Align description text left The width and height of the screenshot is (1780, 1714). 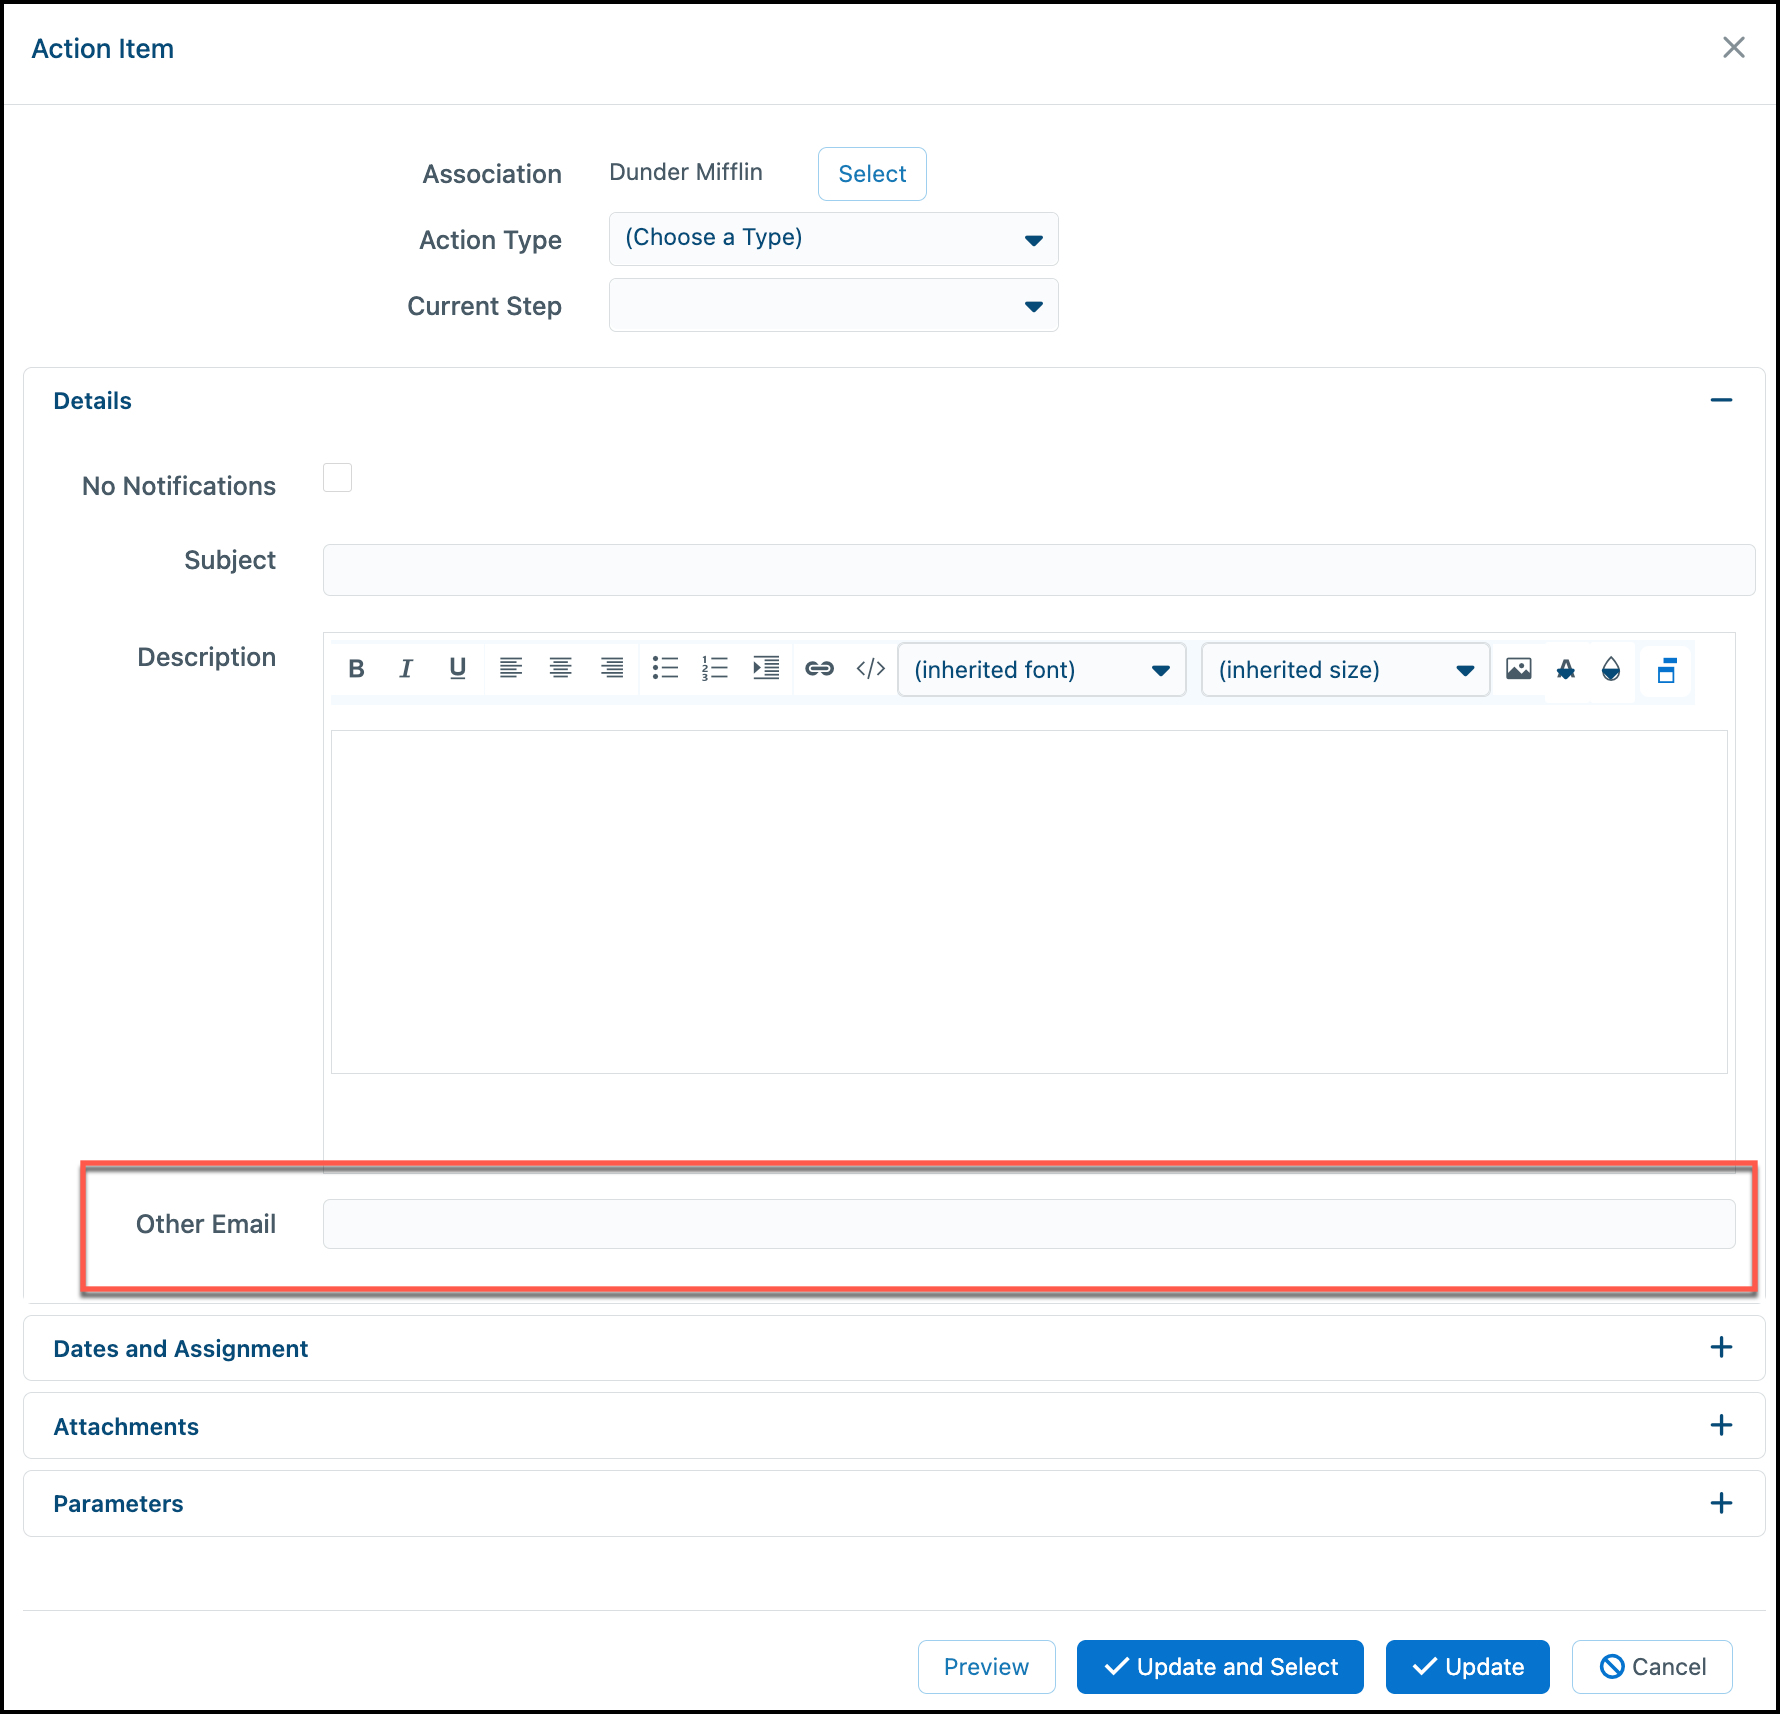coord(511,669)
